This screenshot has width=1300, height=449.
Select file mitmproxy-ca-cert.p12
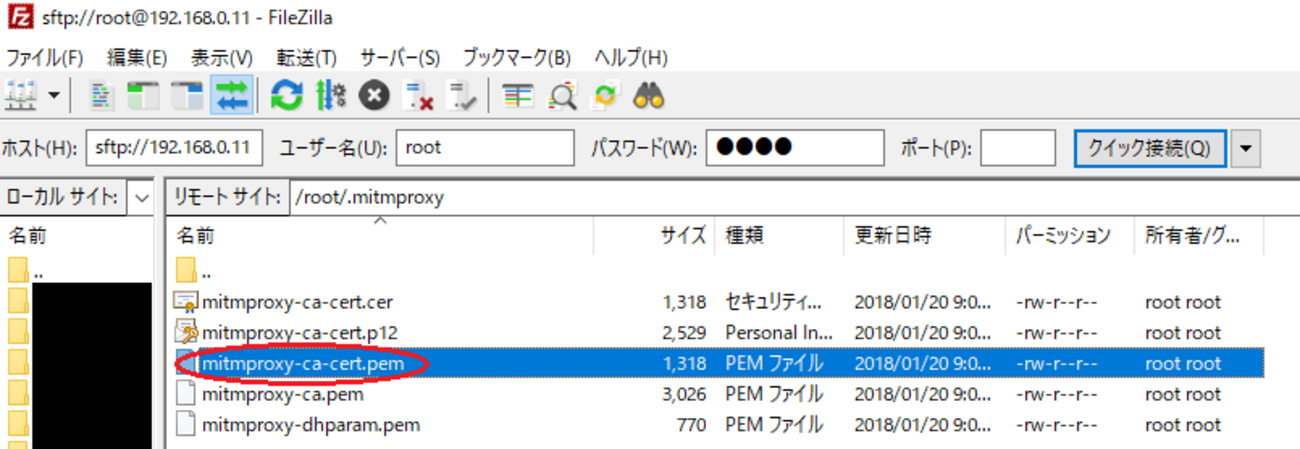coord(300,332)
